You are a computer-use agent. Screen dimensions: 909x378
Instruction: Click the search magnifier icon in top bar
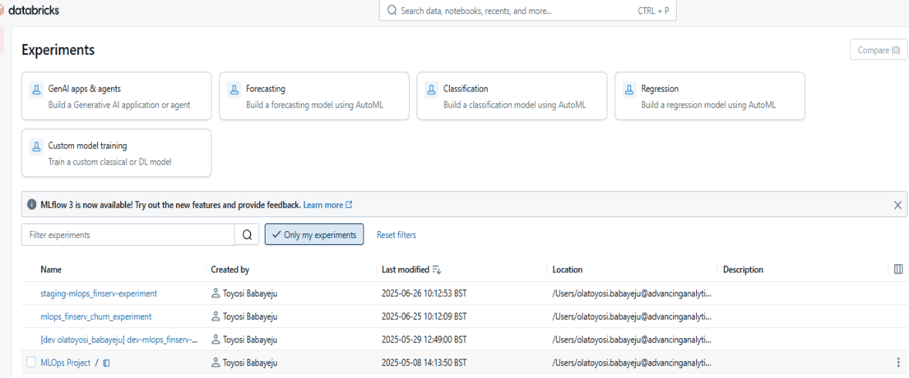pos(392,10)
